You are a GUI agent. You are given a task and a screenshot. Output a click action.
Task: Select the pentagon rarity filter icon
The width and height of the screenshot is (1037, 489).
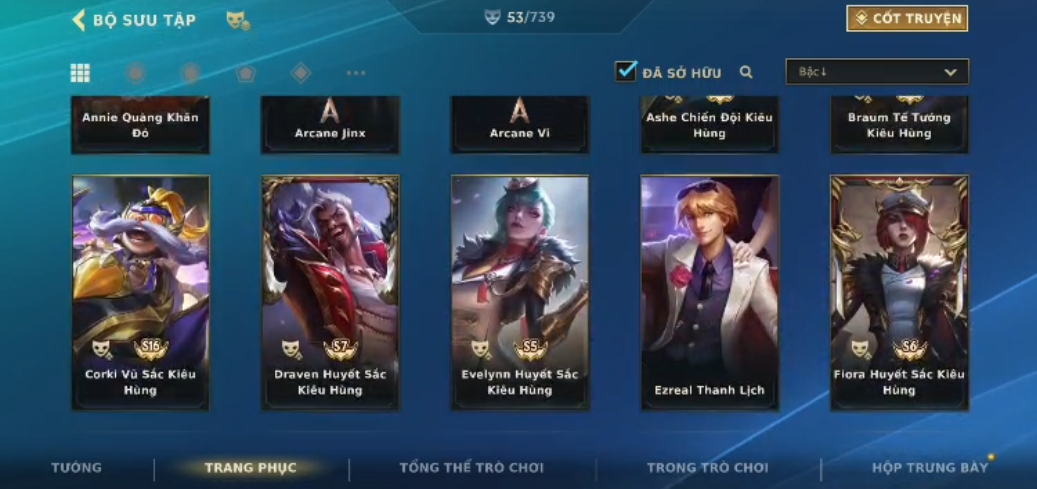(245, 73)
